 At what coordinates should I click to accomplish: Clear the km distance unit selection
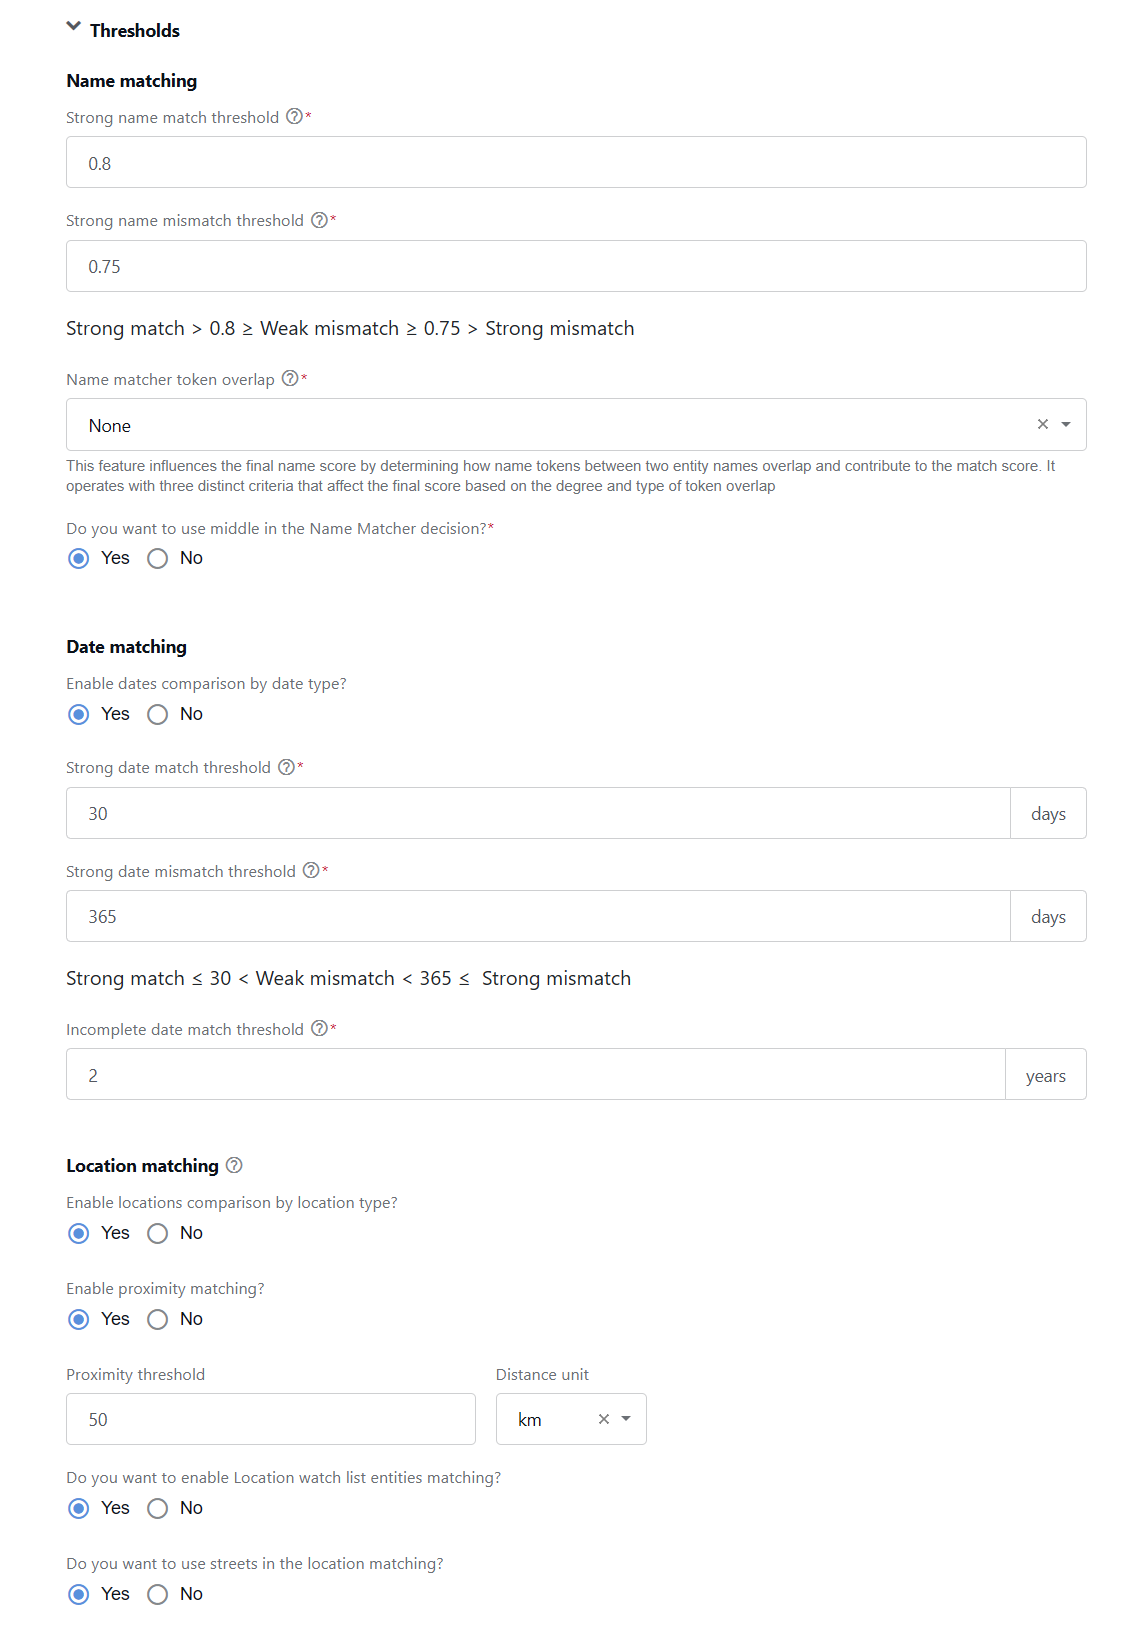(x=604, y=1419)
